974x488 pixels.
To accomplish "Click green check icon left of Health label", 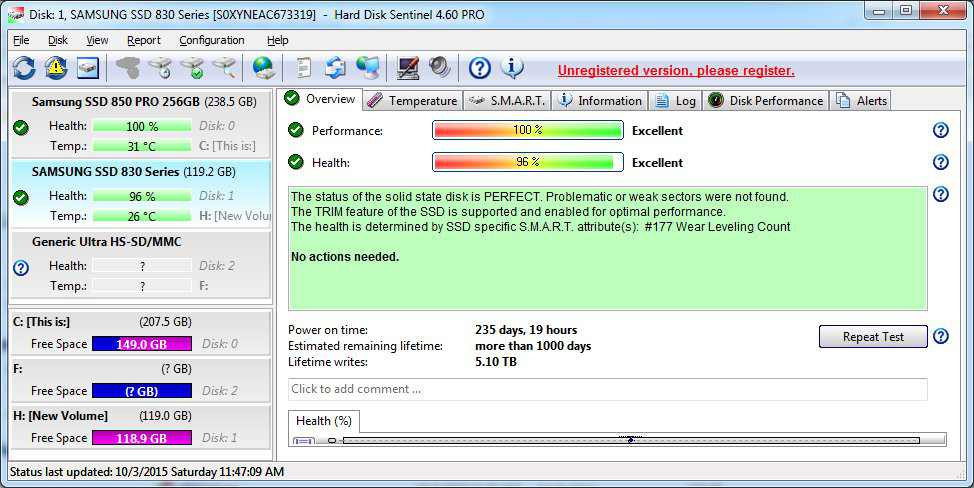I will pos(296,162).
